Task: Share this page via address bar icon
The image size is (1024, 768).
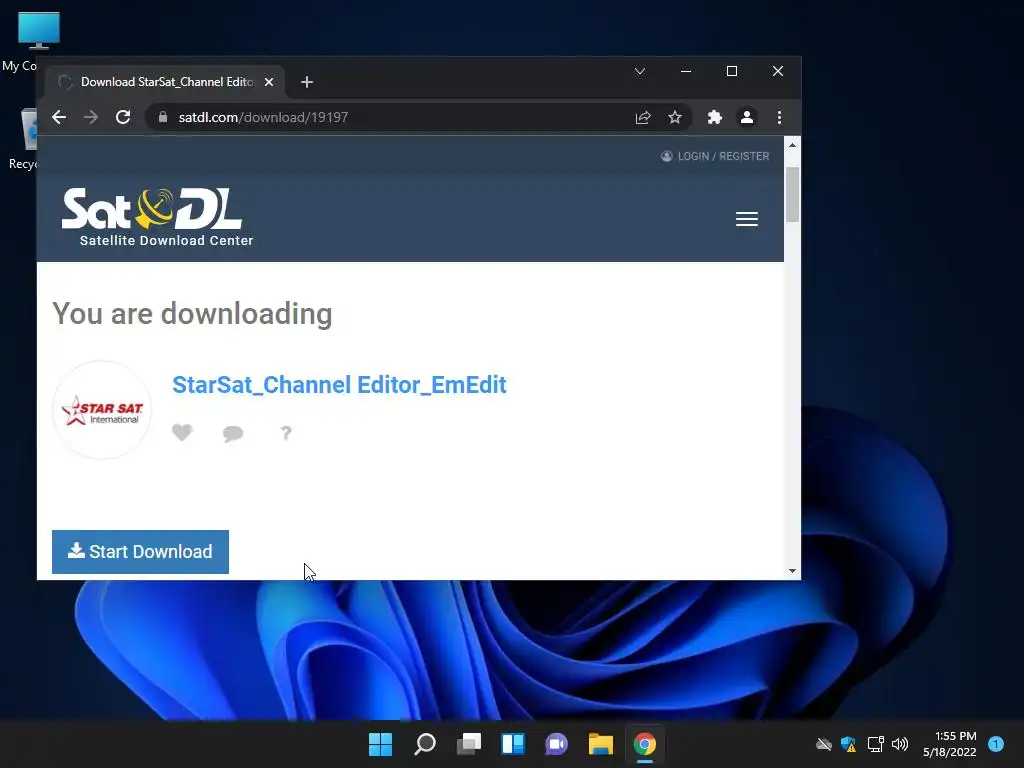Action: click(x=643, y=117)
